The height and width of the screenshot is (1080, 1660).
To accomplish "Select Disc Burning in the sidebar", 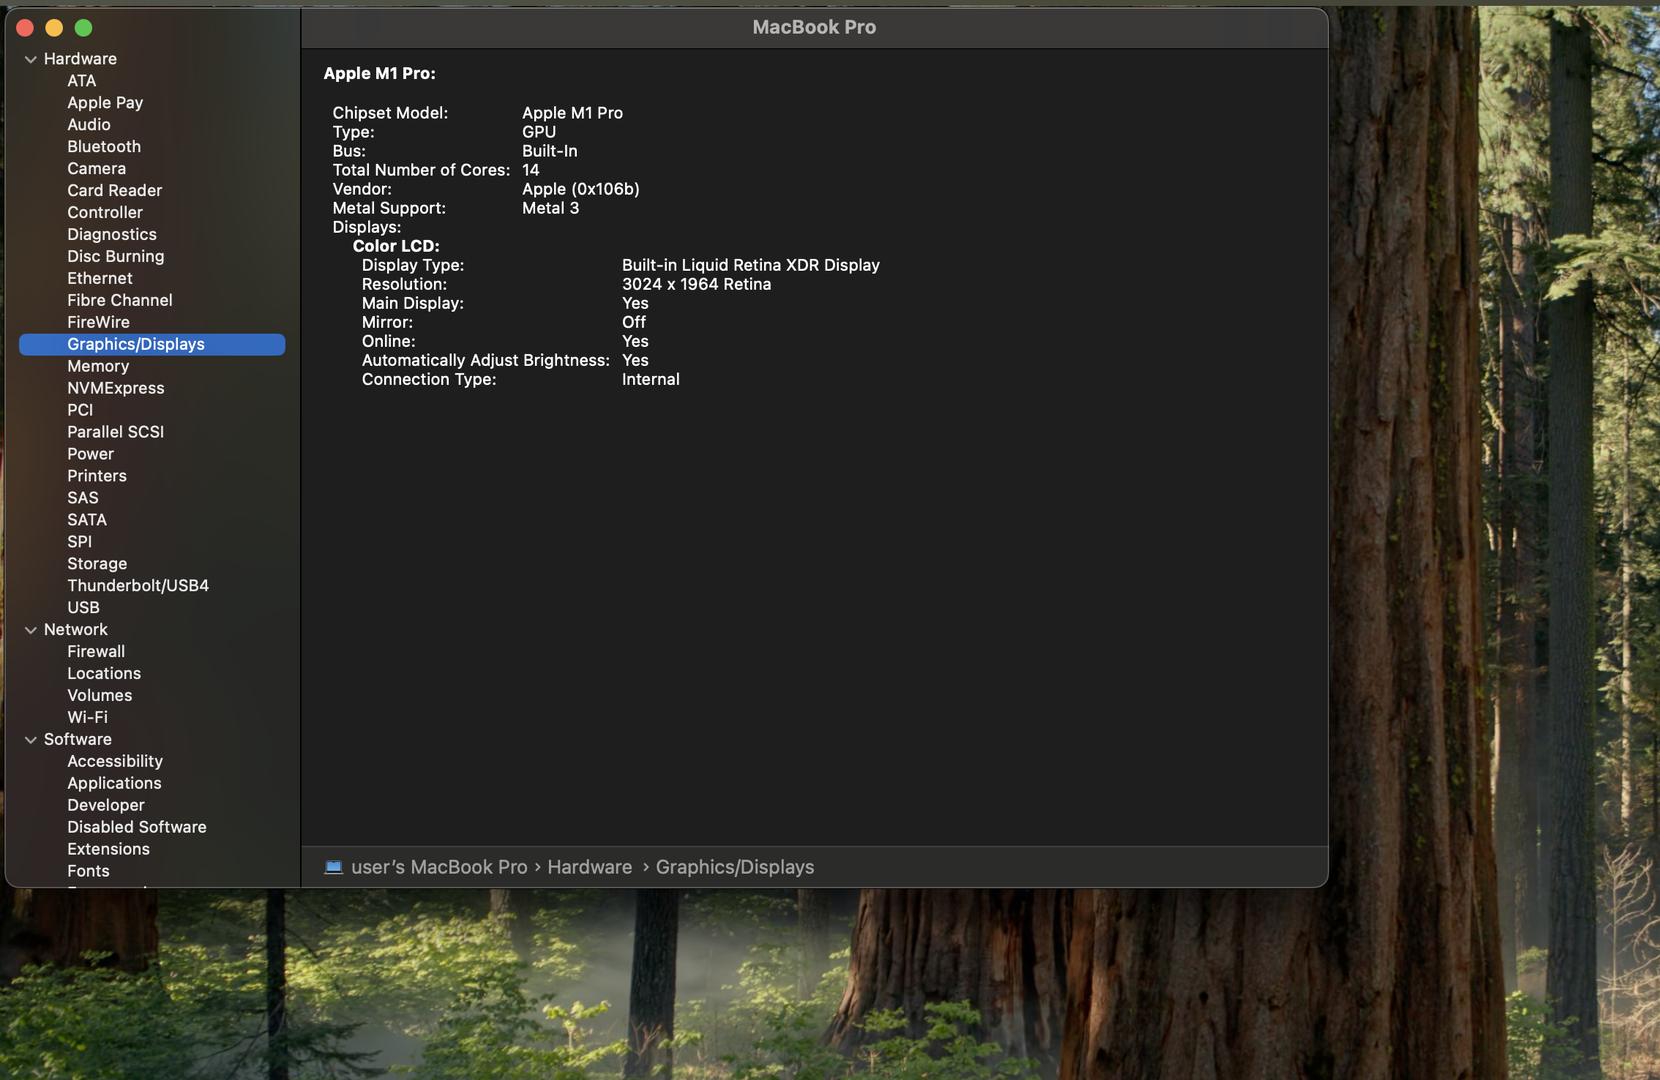I will click(x=115, y=257).
